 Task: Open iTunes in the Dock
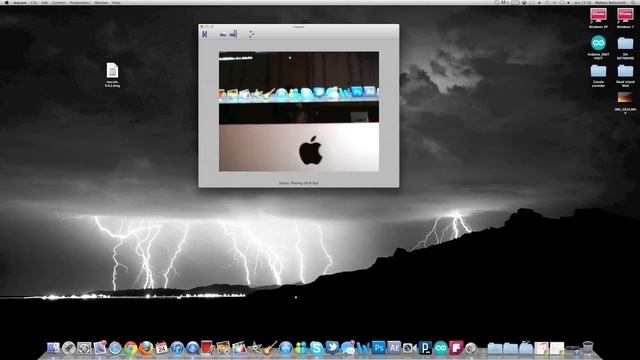coord(177,348)
